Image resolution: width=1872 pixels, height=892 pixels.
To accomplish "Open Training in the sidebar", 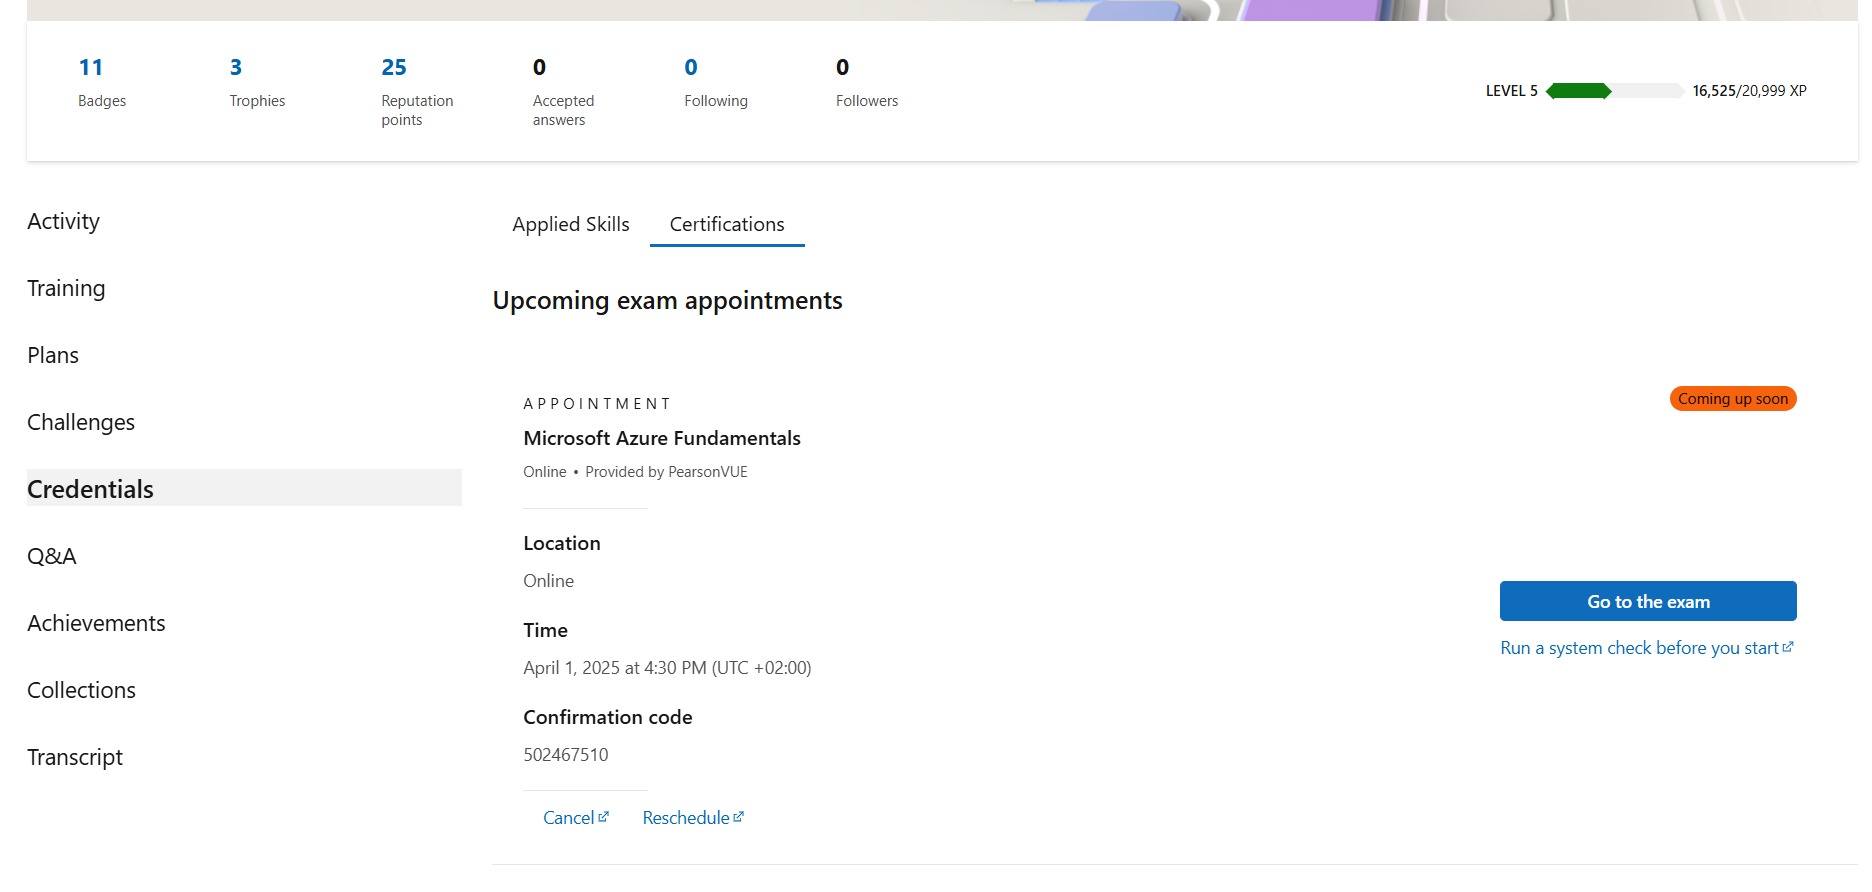I will 66,288.
